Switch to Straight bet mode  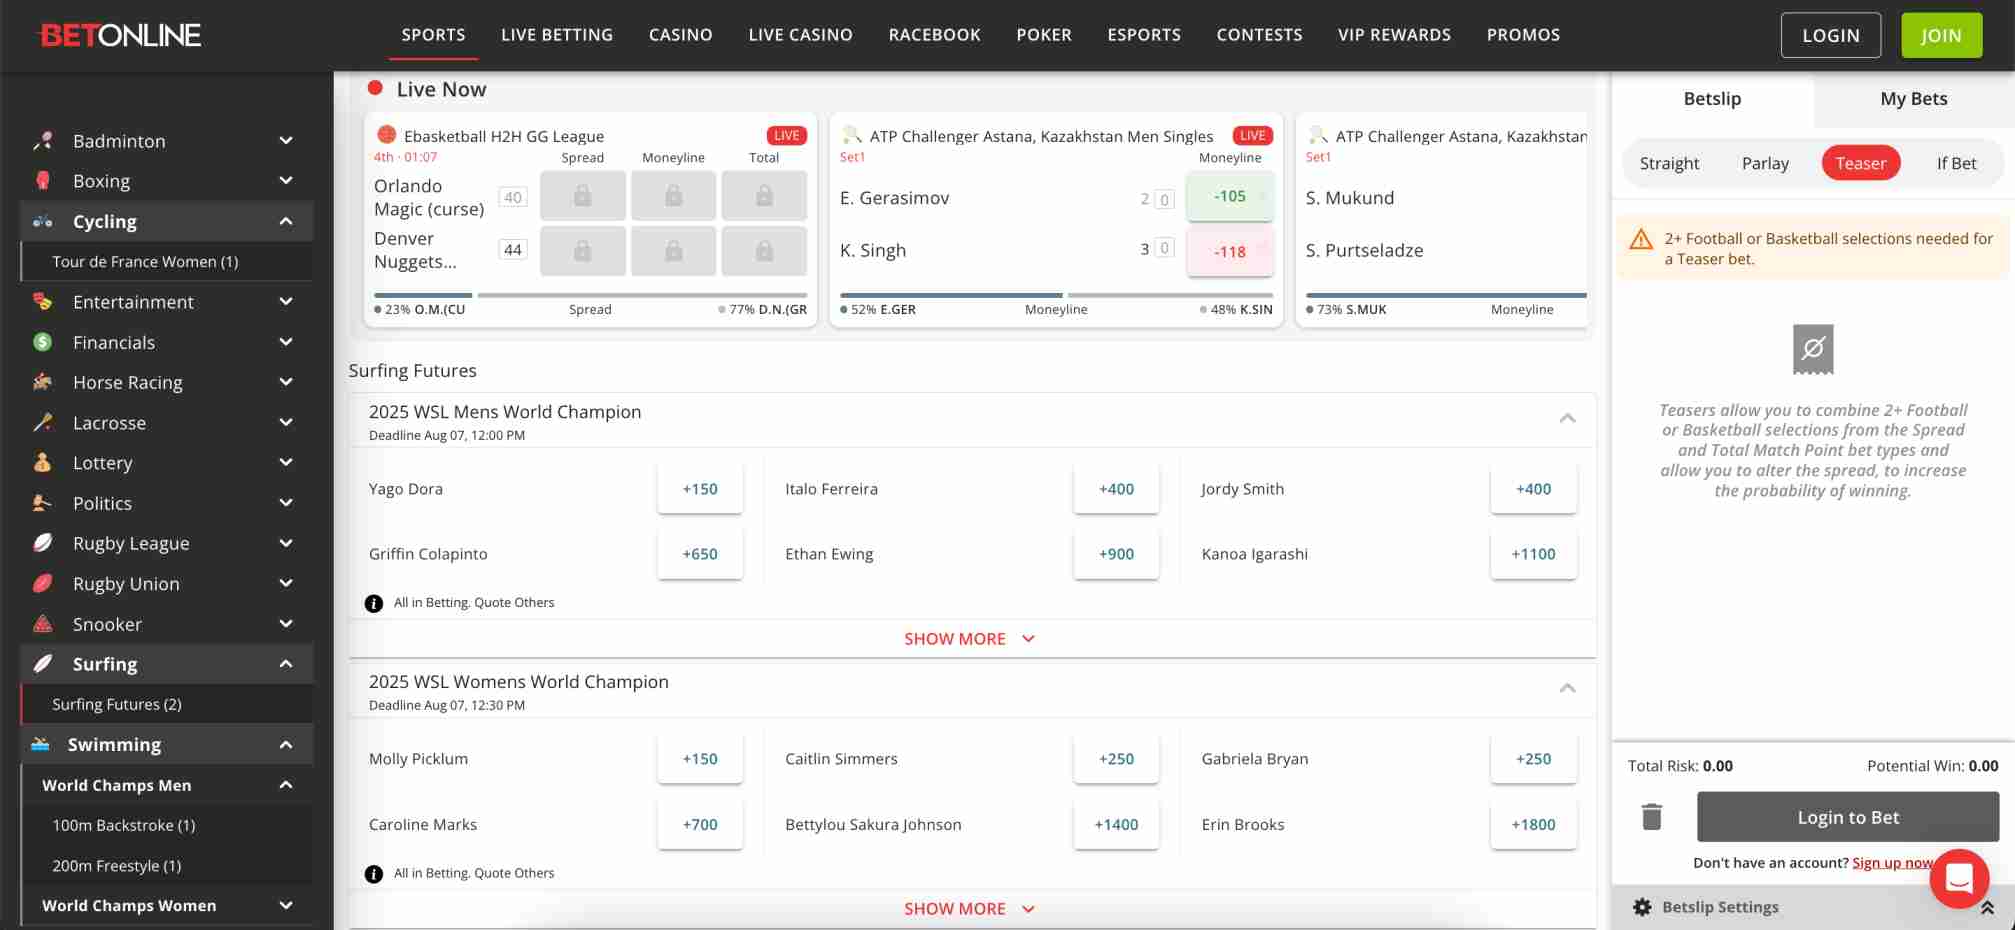click(x=1668, y=162)
